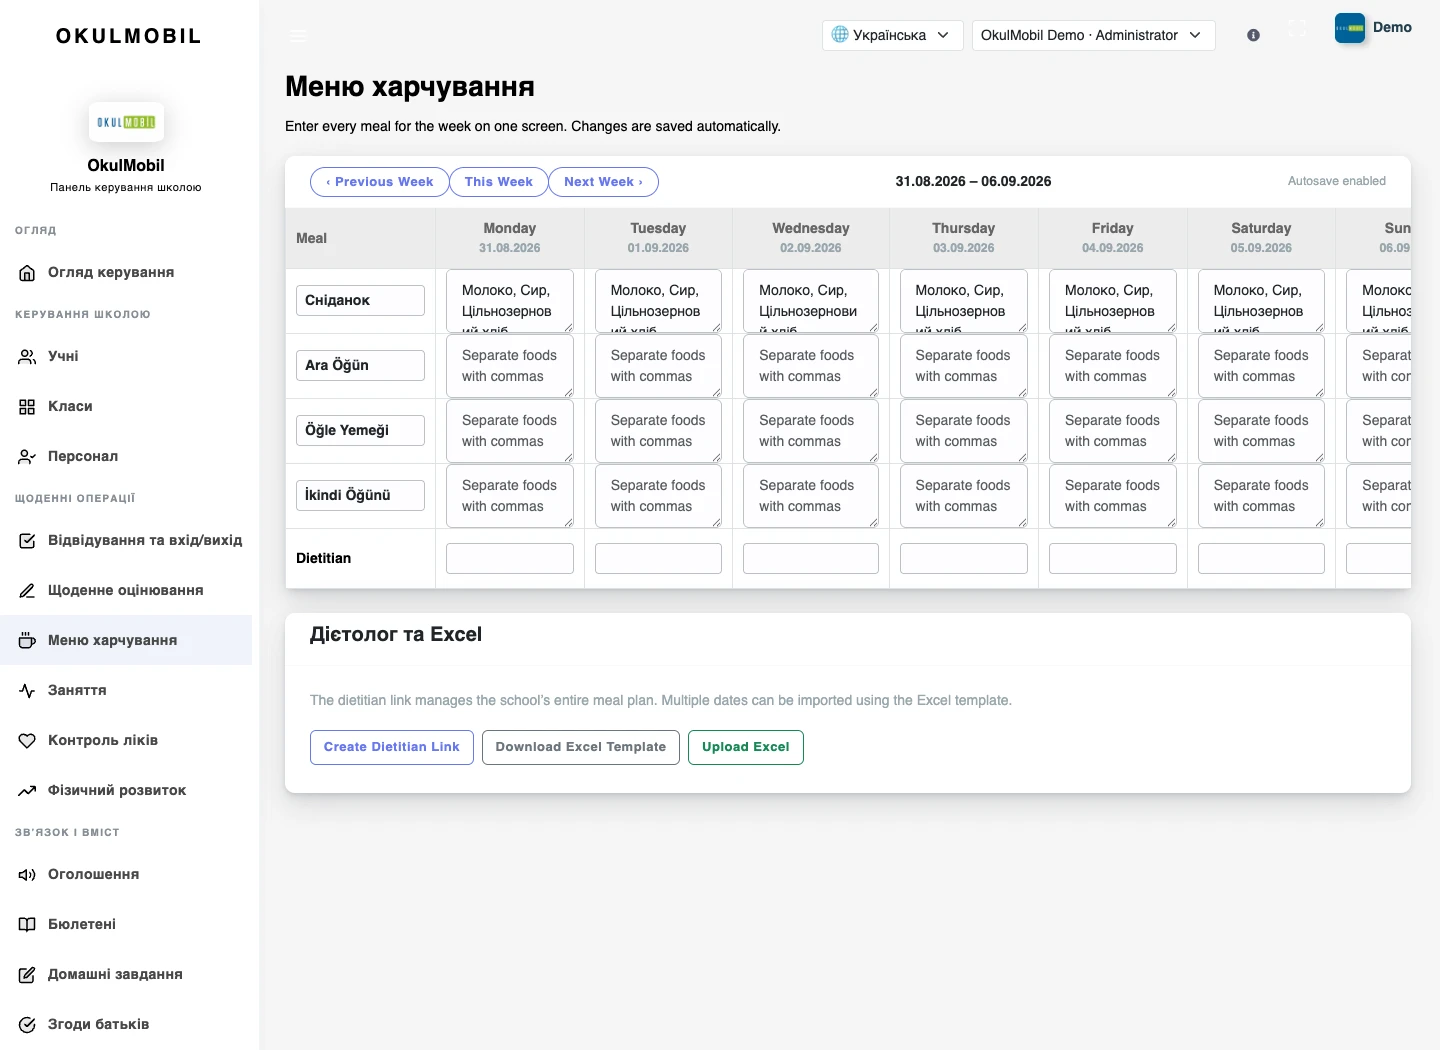Screen dimensions: 1440x1050
Task: Open the Українська language dropdown
Action: click(893, 35)
